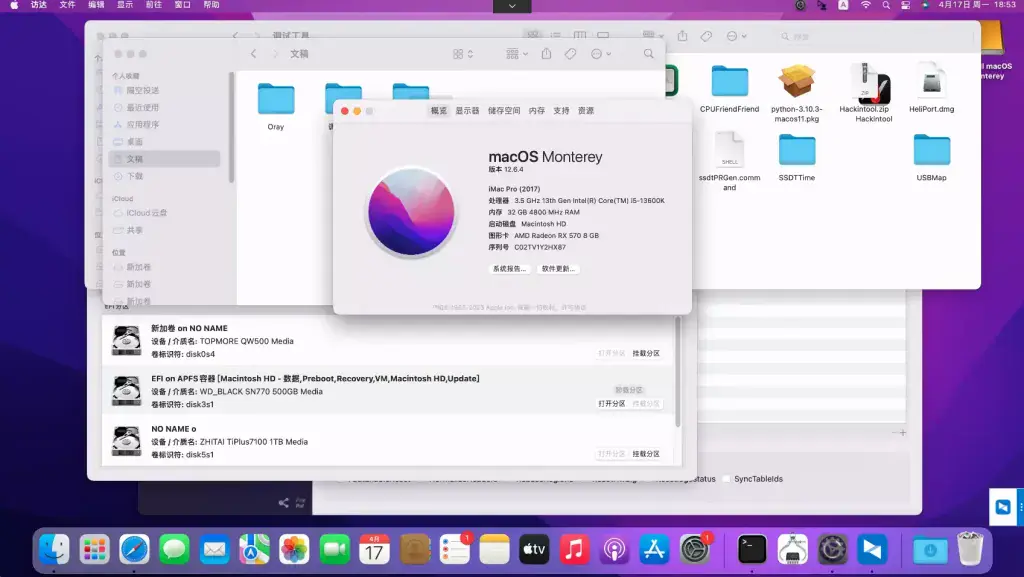Click the search magnifier in 文稿 window
1024x577 pixels.
648,54
